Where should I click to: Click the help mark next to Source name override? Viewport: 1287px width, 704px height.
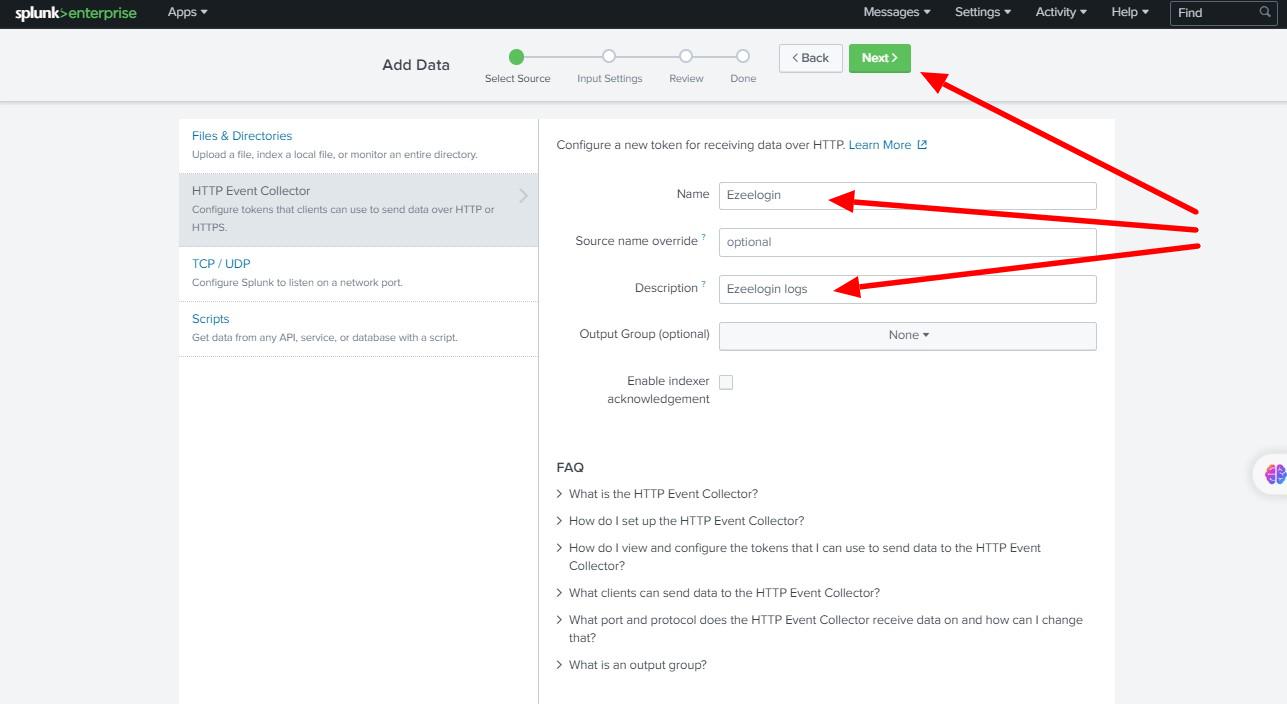point(704,237)
